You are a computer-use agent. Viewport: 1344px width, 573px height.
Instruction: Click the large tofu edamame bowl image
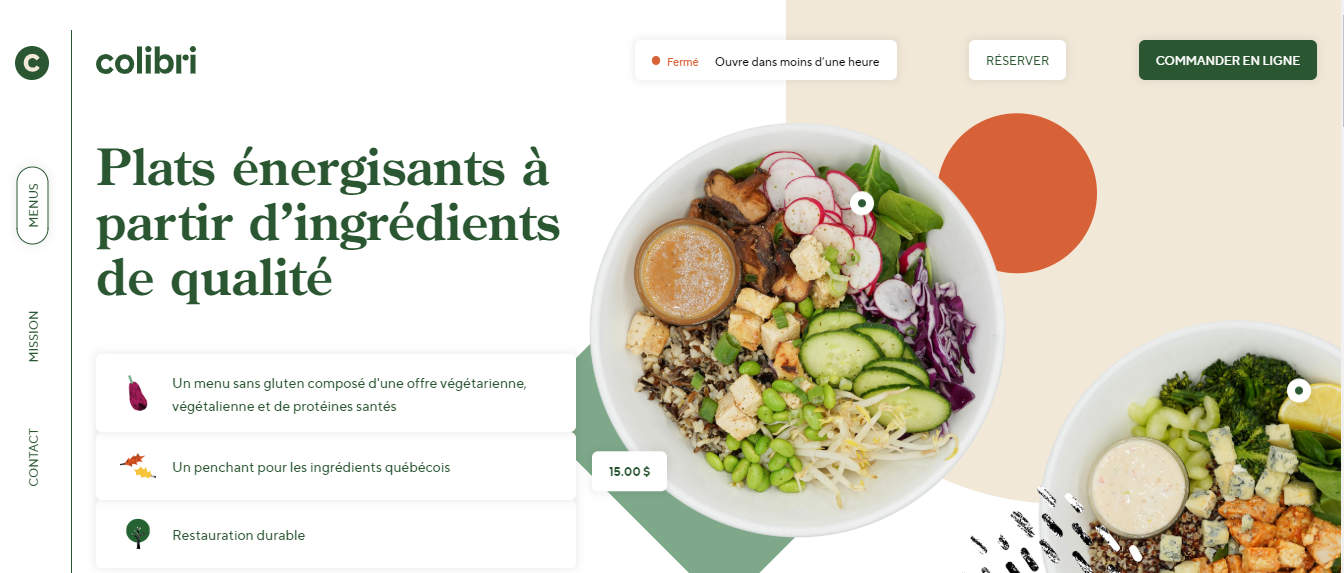797,330
